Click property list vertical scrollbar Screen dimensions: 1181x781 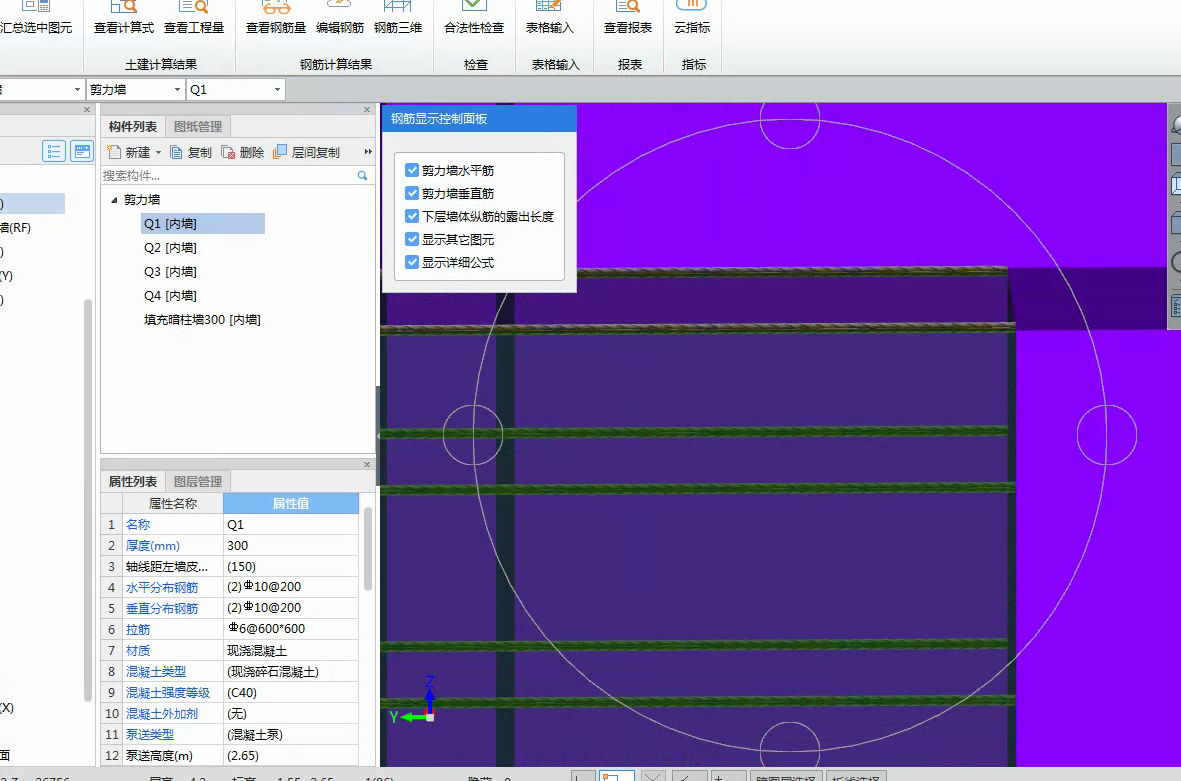pyautogui.click(x=368, y=550)
